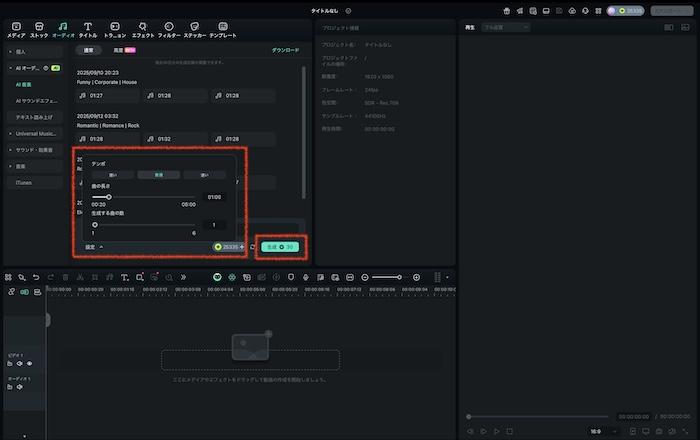Switch to the オーディオ (Audio) tab
700x440 pixels.
[x=63, y=29]
